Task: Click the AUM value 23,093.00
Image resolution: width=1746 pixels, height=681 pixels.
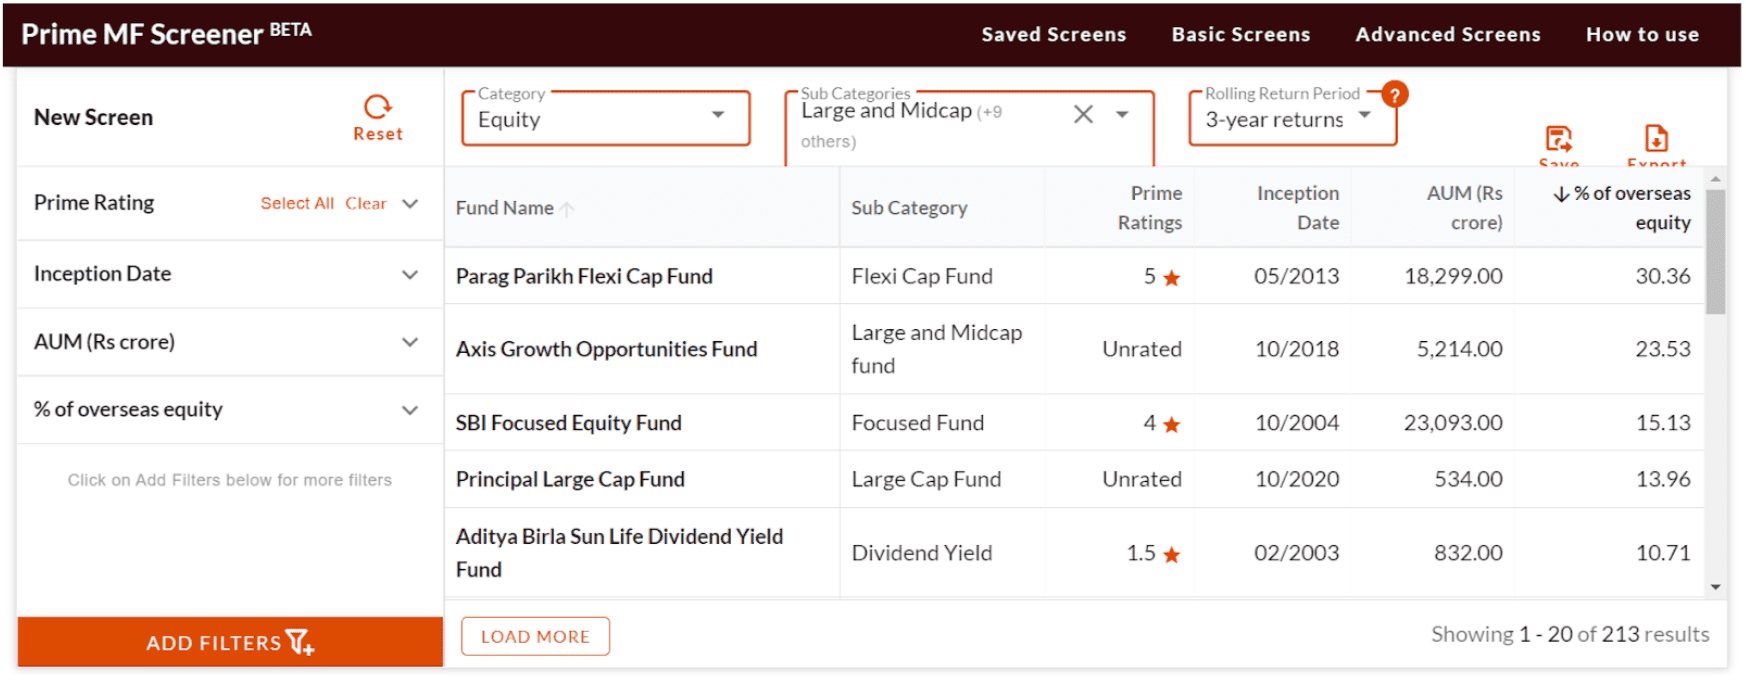Action: [x=1453, y=423]
